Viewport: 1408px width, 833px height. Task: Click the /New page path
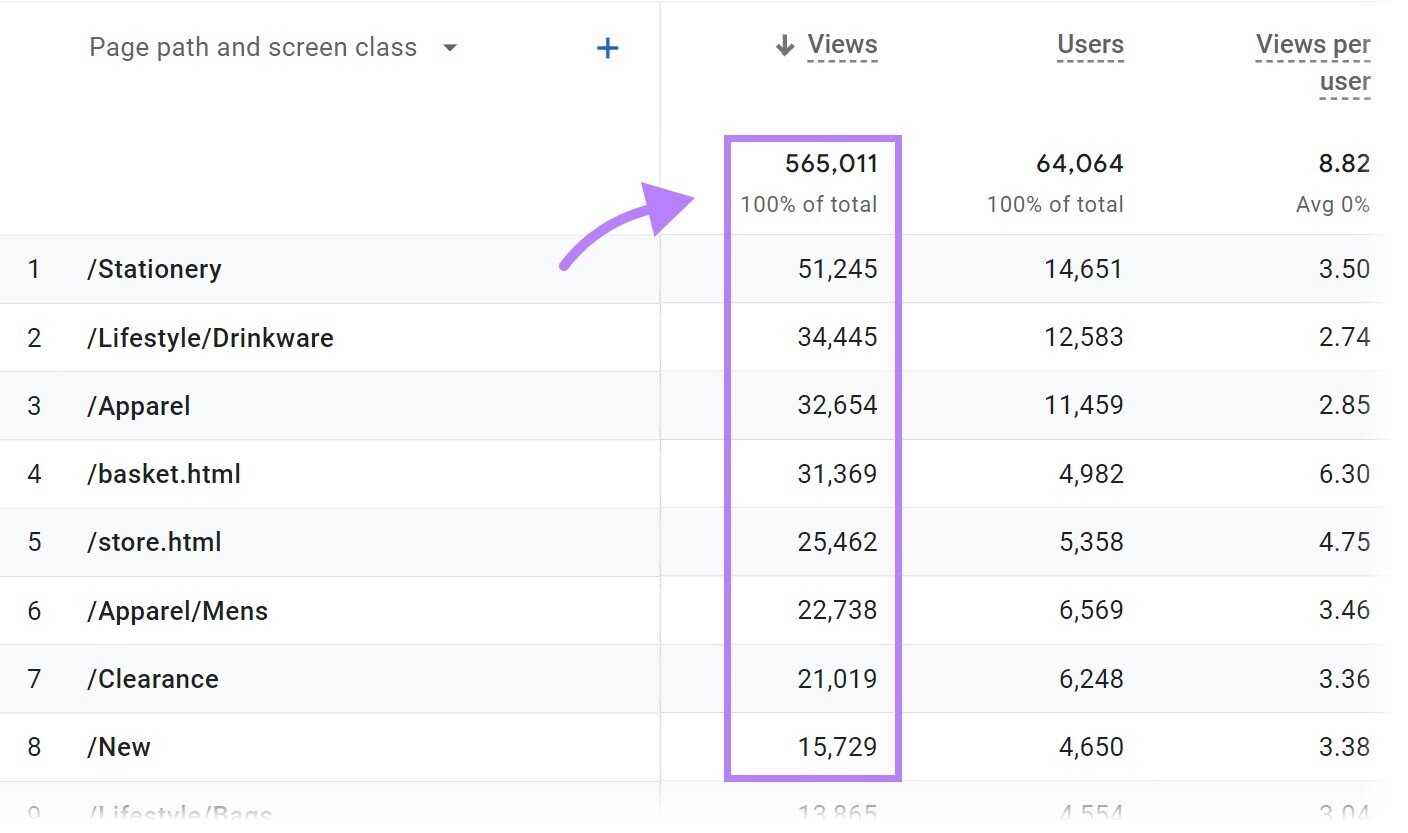pos(118,746)
